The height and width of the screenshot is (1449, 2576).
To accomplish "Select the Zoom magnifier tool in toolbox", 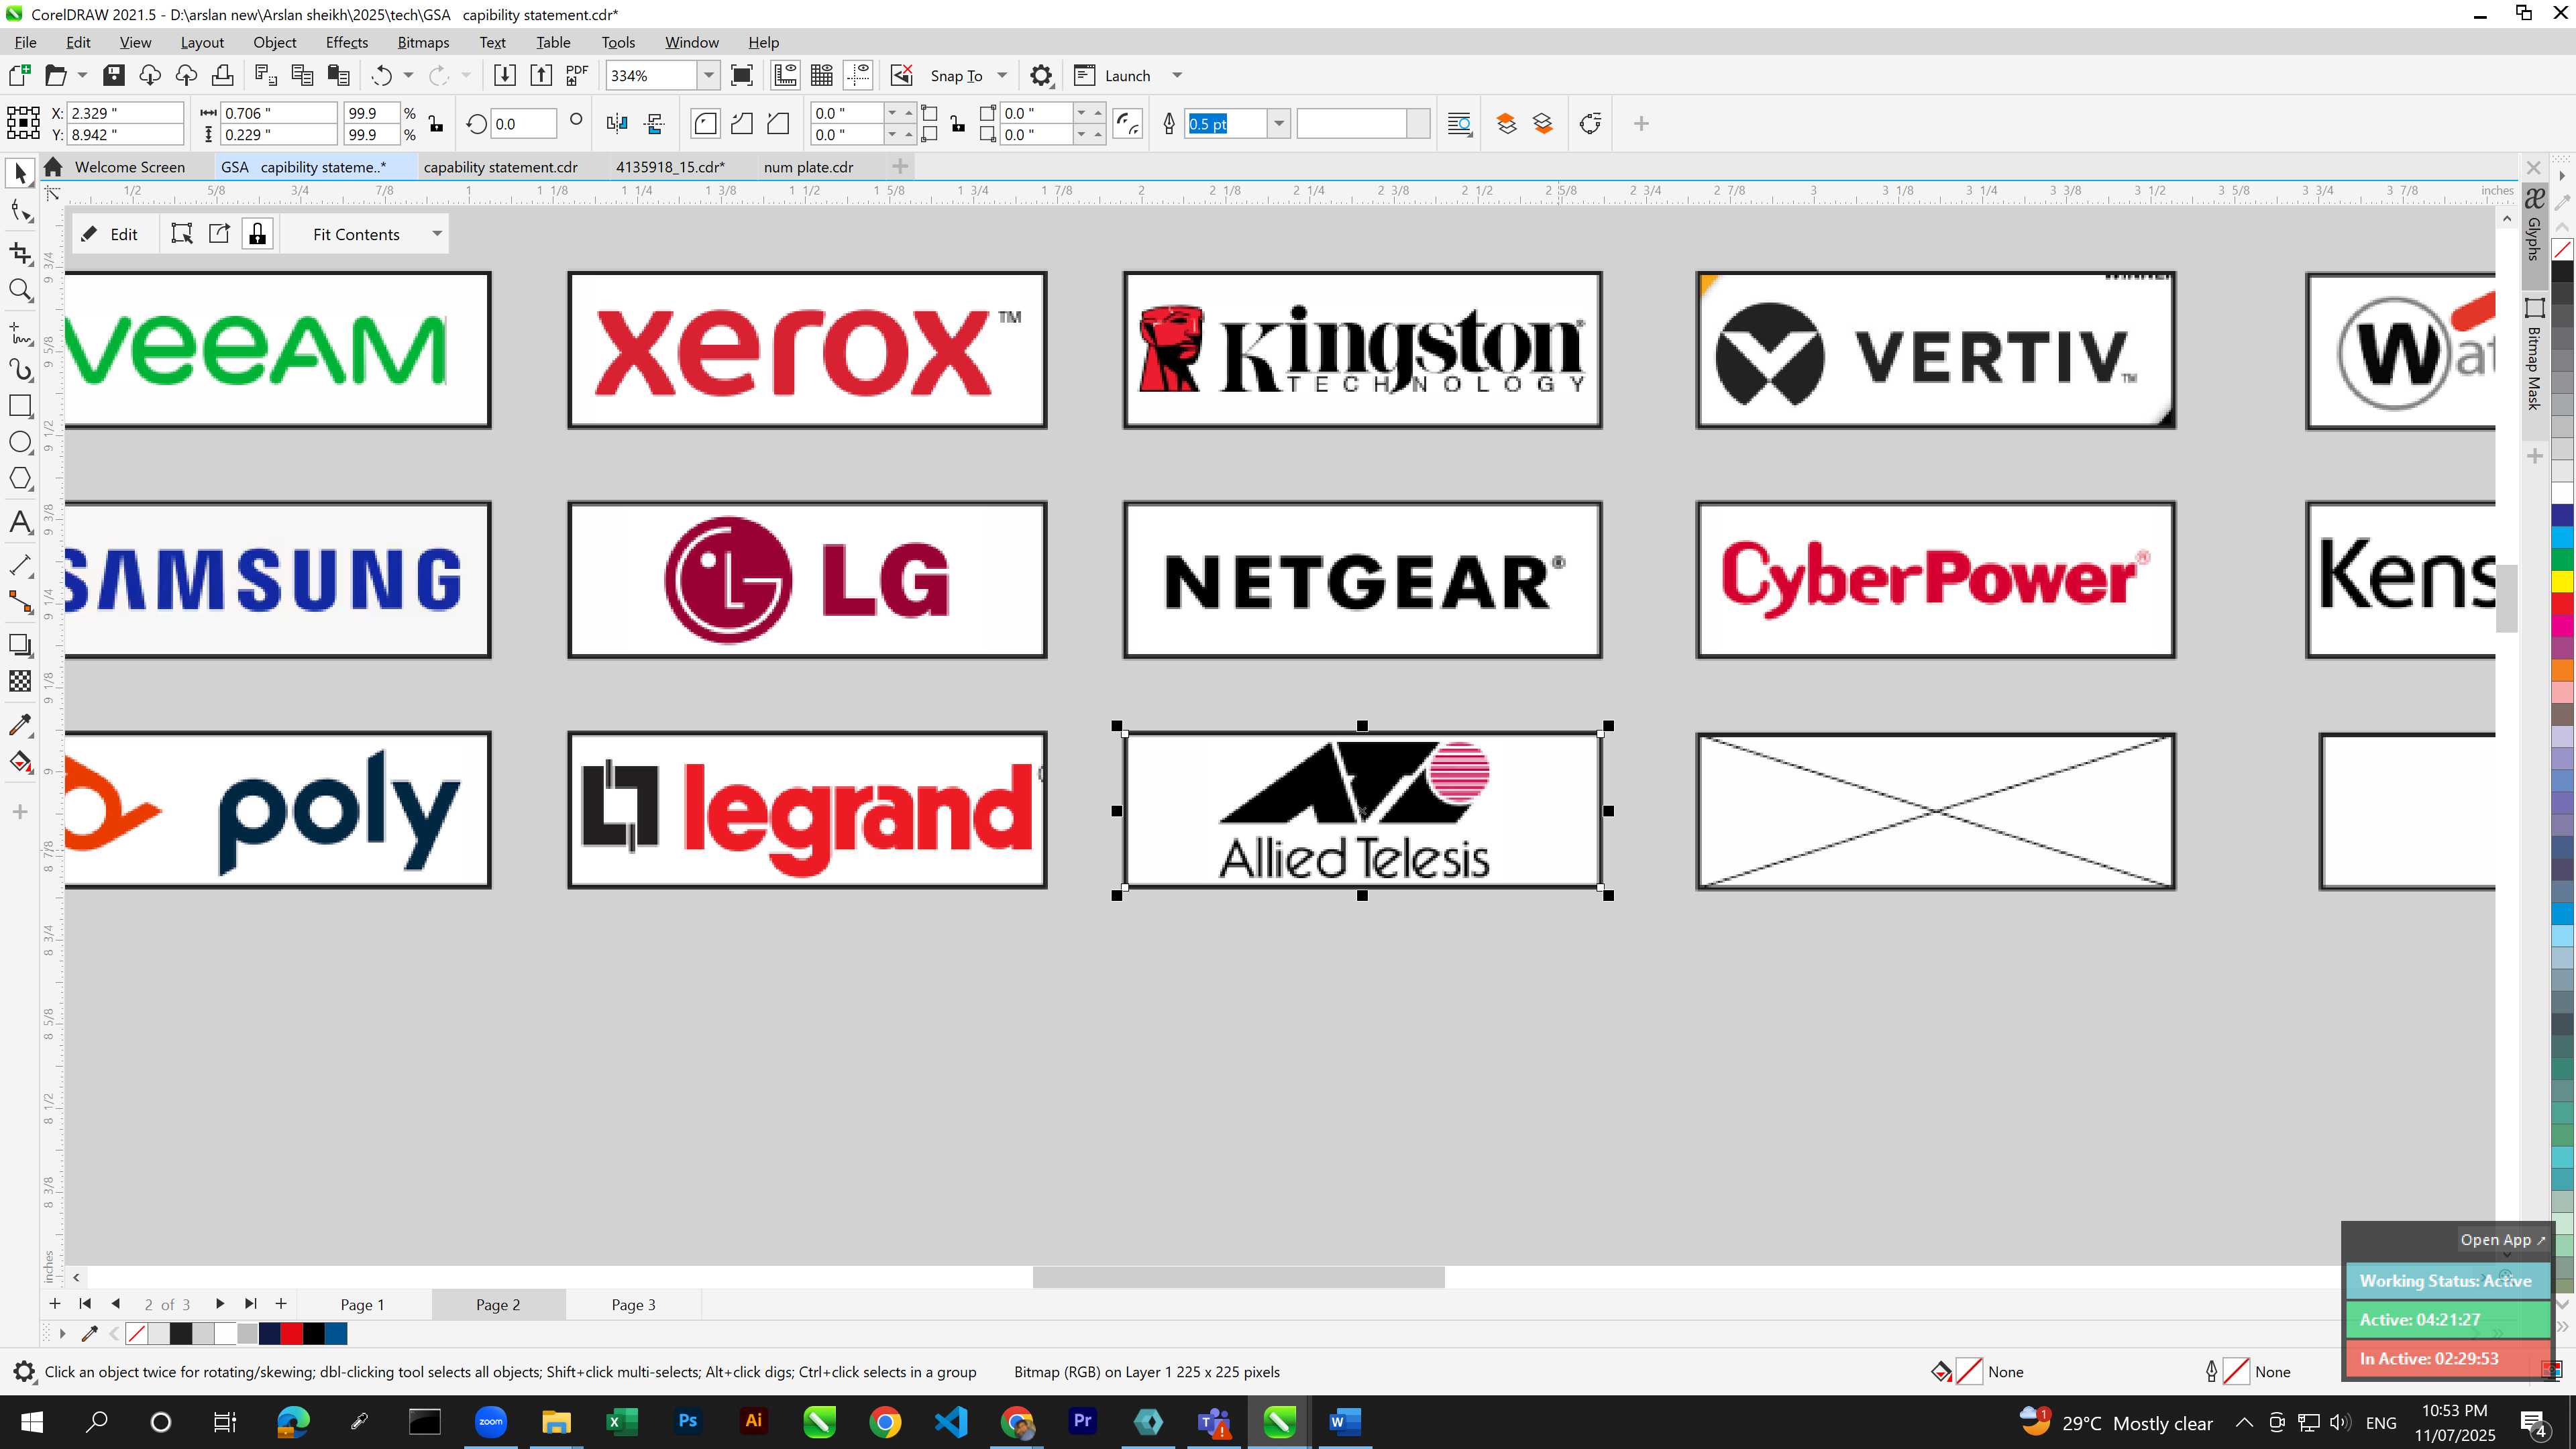I will [x=20, y=290].
